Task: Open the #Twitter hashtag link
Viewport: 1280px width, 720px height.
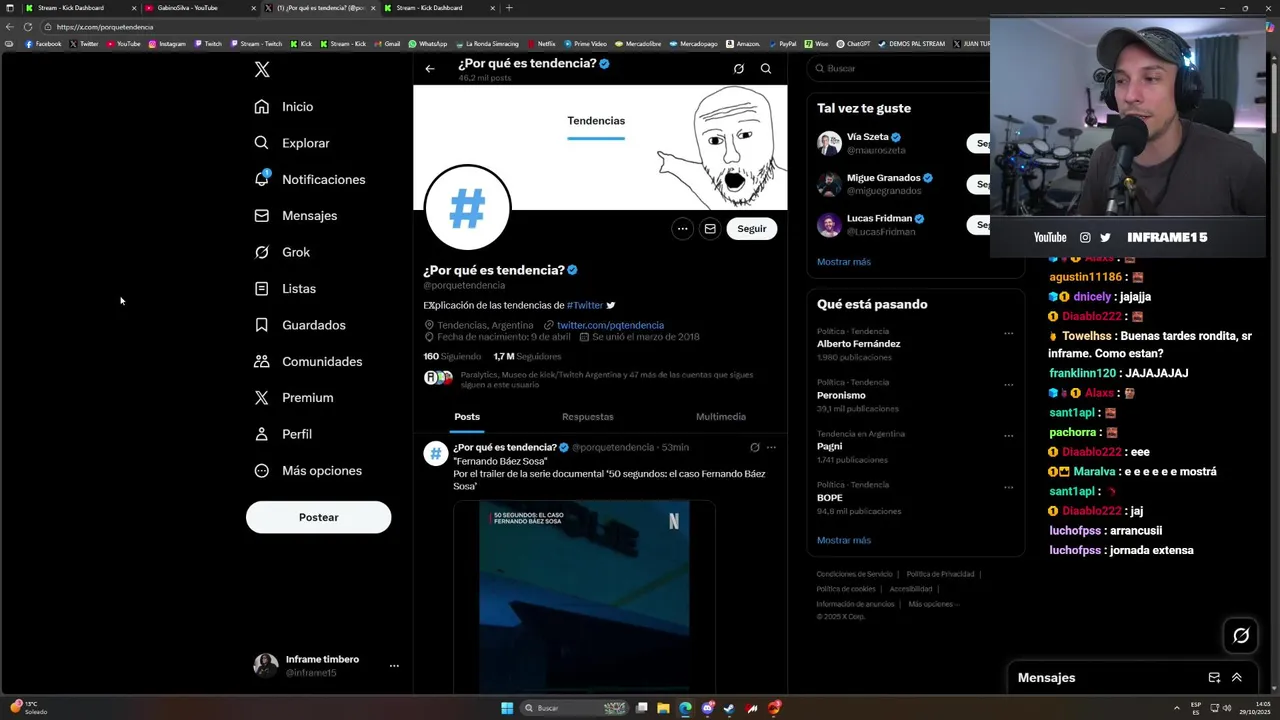Action: pyautogui.click(x=585, y=305)
